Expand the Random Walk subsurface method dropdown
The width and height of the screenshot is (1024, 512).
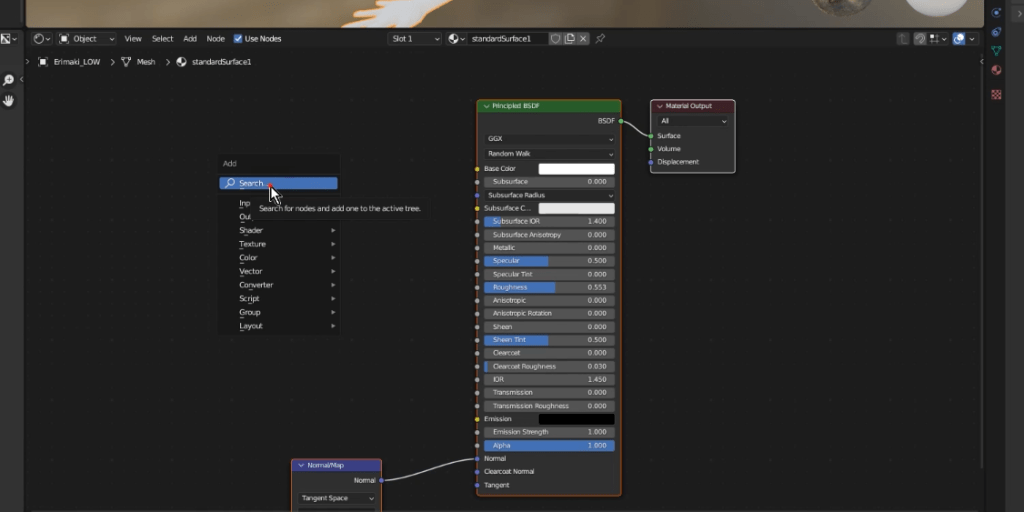[x=549, y=154]
